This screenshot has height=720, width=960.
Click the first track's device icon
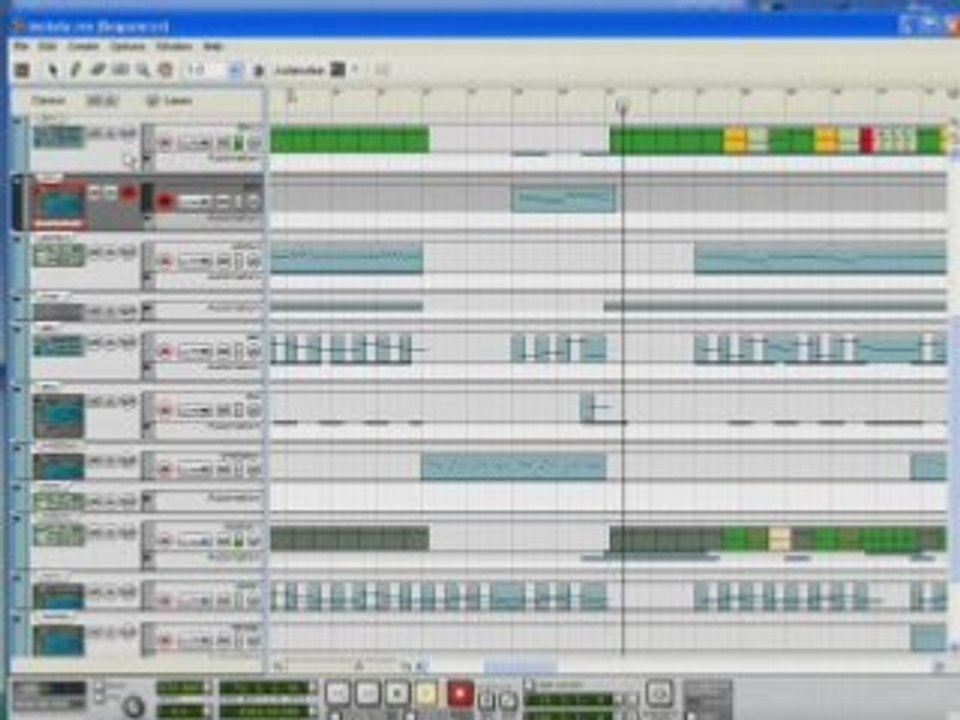coord(59,137)
